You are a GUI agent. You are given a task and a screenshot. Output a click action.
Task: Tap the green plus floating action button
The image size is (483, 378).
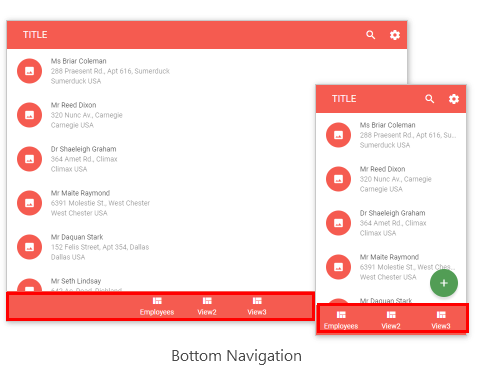coord(444,283)
